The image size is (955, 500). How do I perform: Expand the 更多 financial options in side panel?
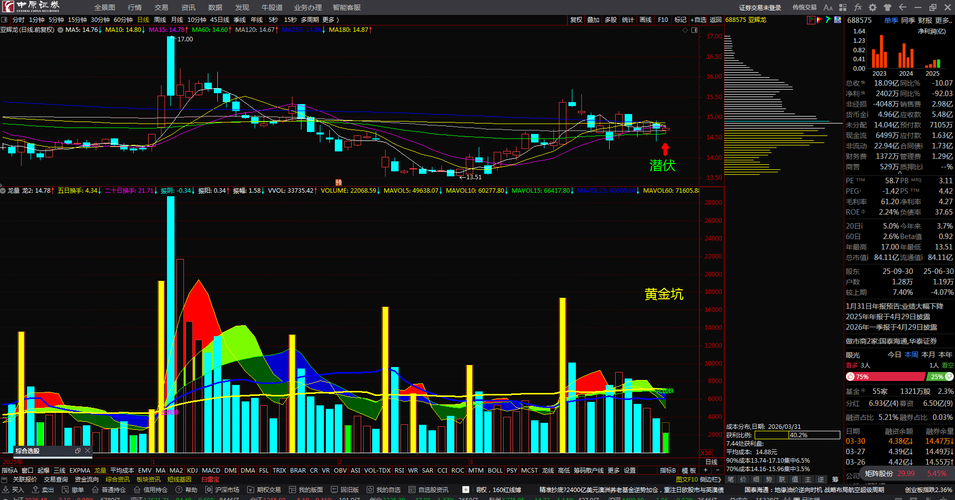tap(944, 20)
